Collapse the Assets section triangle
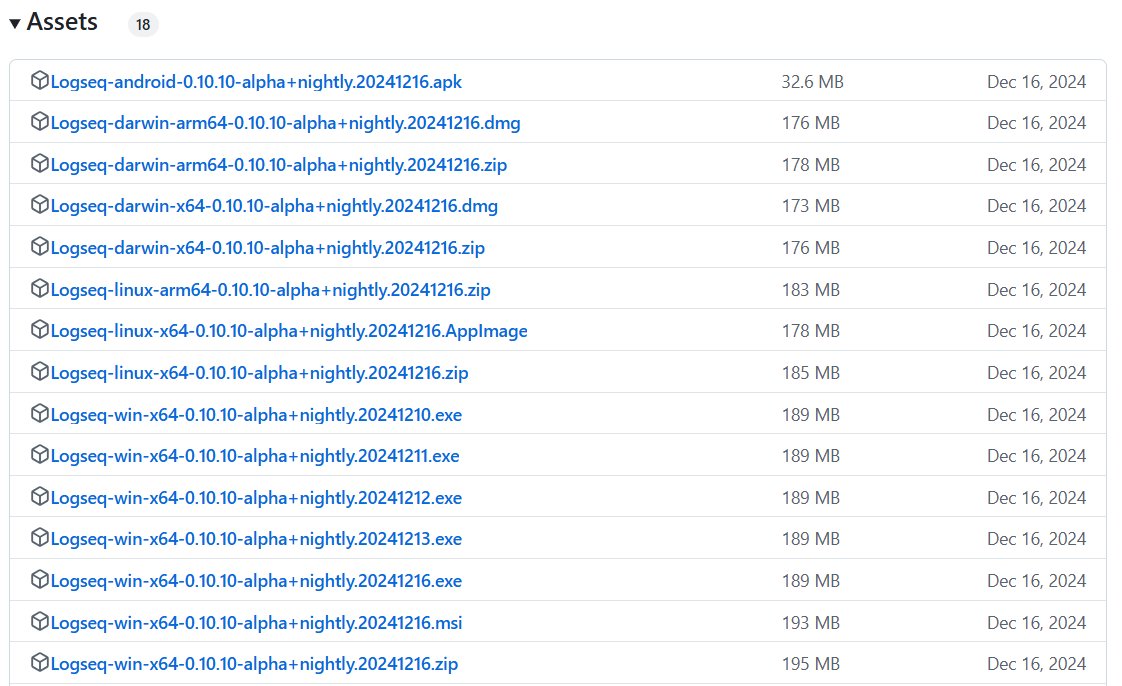The width and height of the screenshot is (1122, 686). (15, 24)
